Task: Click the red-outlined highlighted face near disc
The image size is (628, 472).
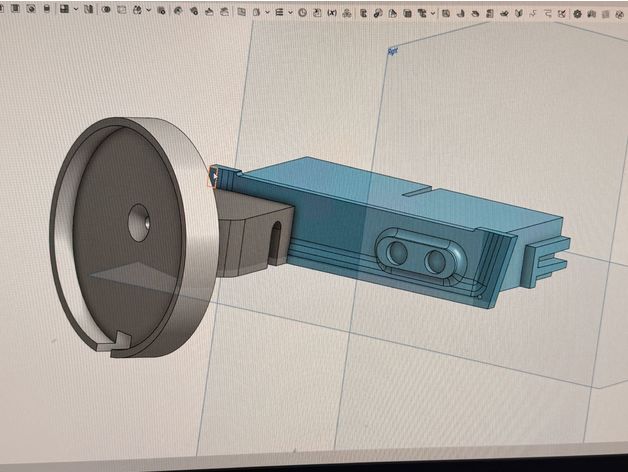Action: [213, 177]
